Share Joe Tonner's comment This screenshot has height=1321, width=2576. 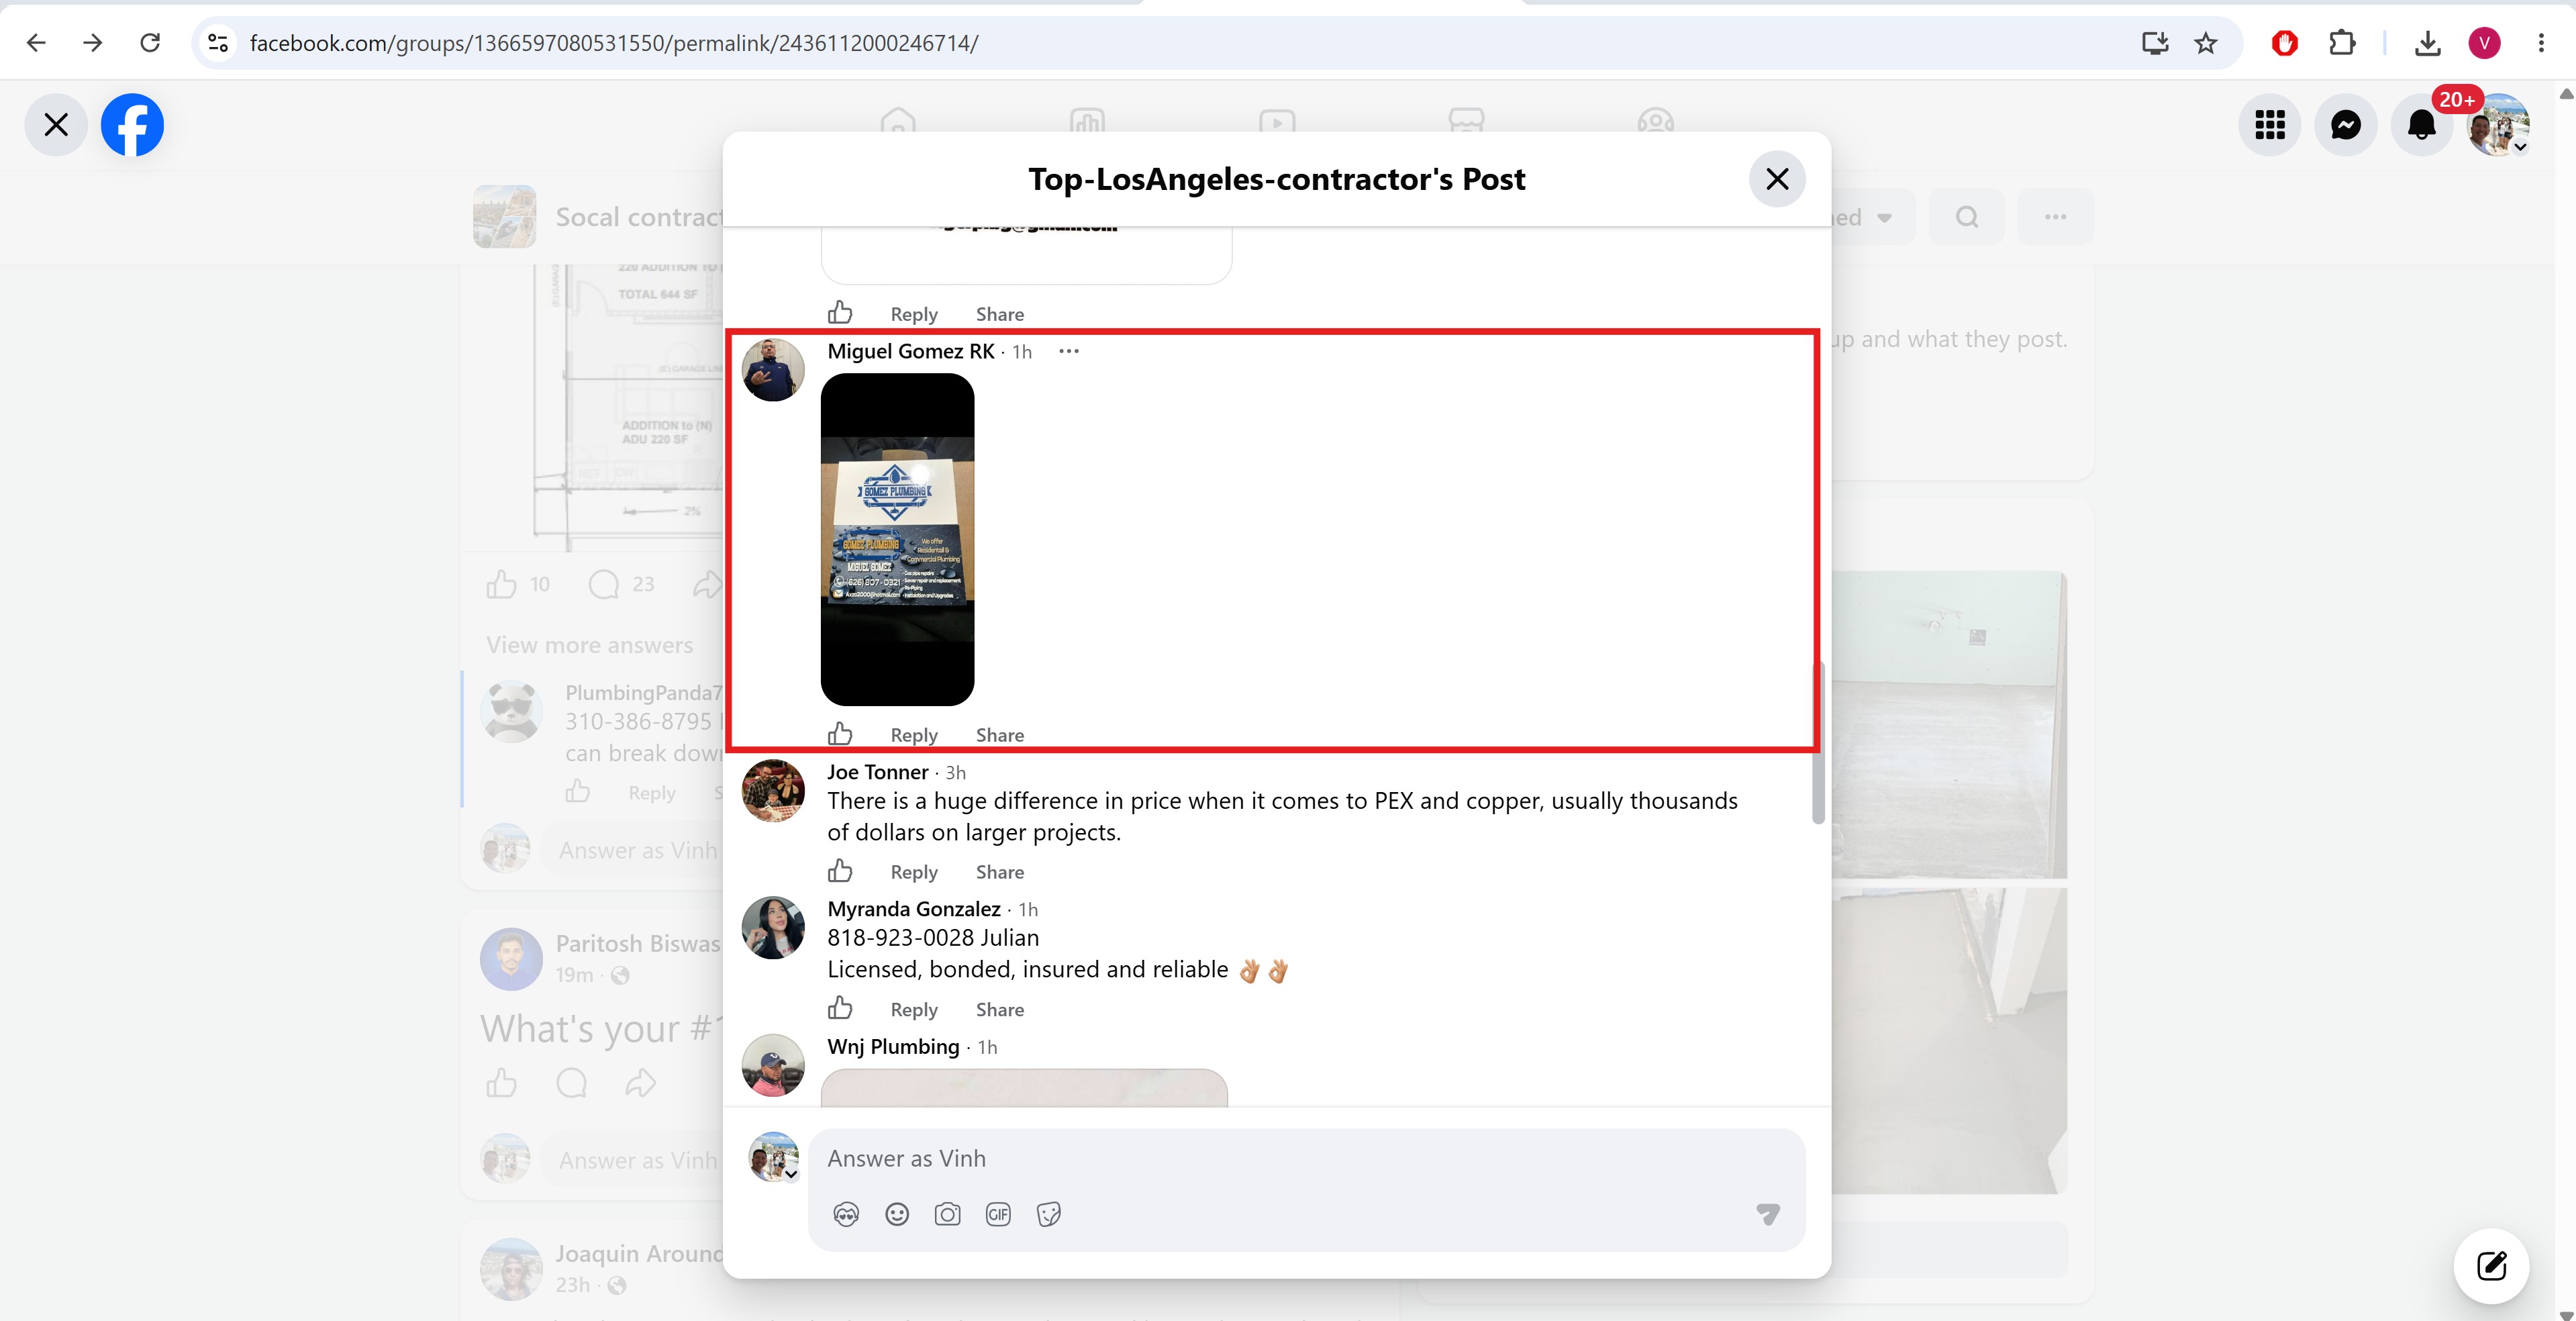pos(1000,872)
